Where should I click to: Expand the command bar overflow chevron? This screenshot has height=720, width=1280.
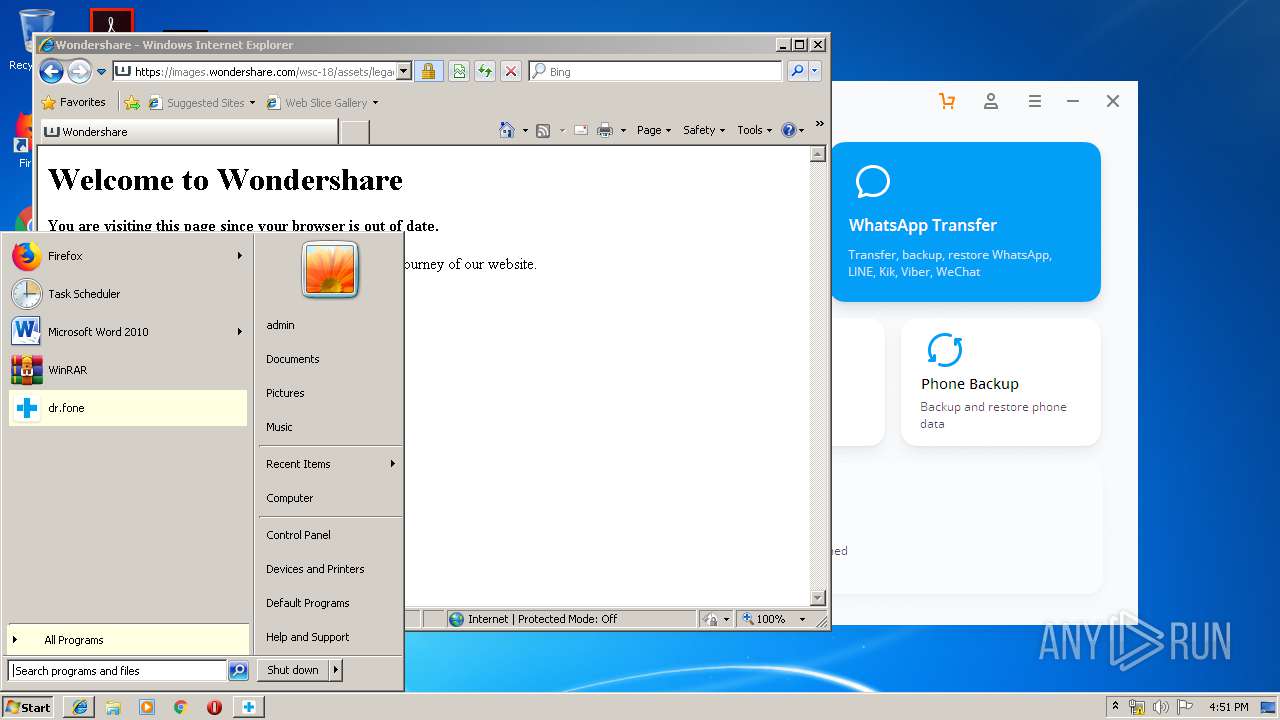[x=819, y=125]
